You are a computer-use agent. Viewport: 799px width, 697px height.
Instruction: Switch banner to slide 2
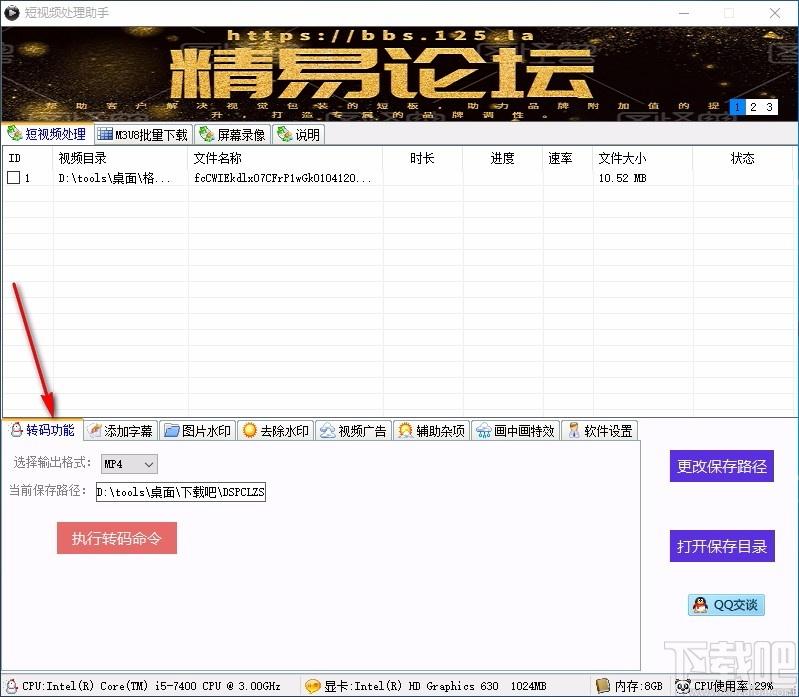pos(753,107)
